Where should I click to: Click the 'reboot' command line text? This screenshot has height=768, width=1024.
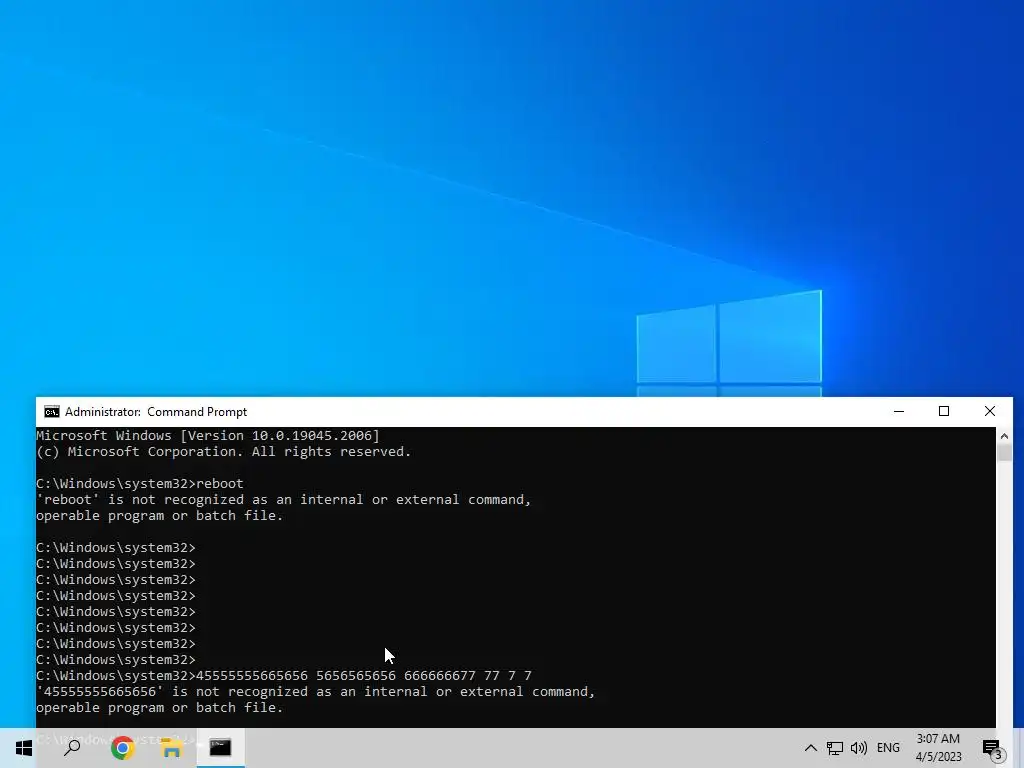coord(140,483)
